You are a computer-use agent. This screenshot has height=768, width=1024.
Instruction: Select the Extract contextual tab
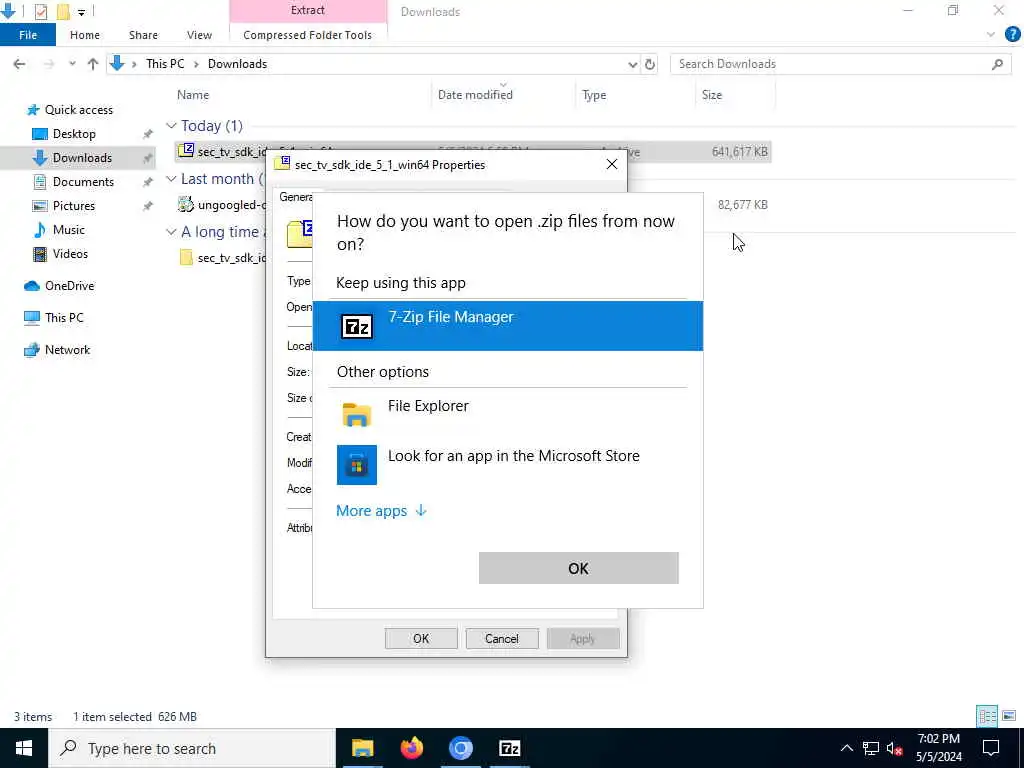308,10
